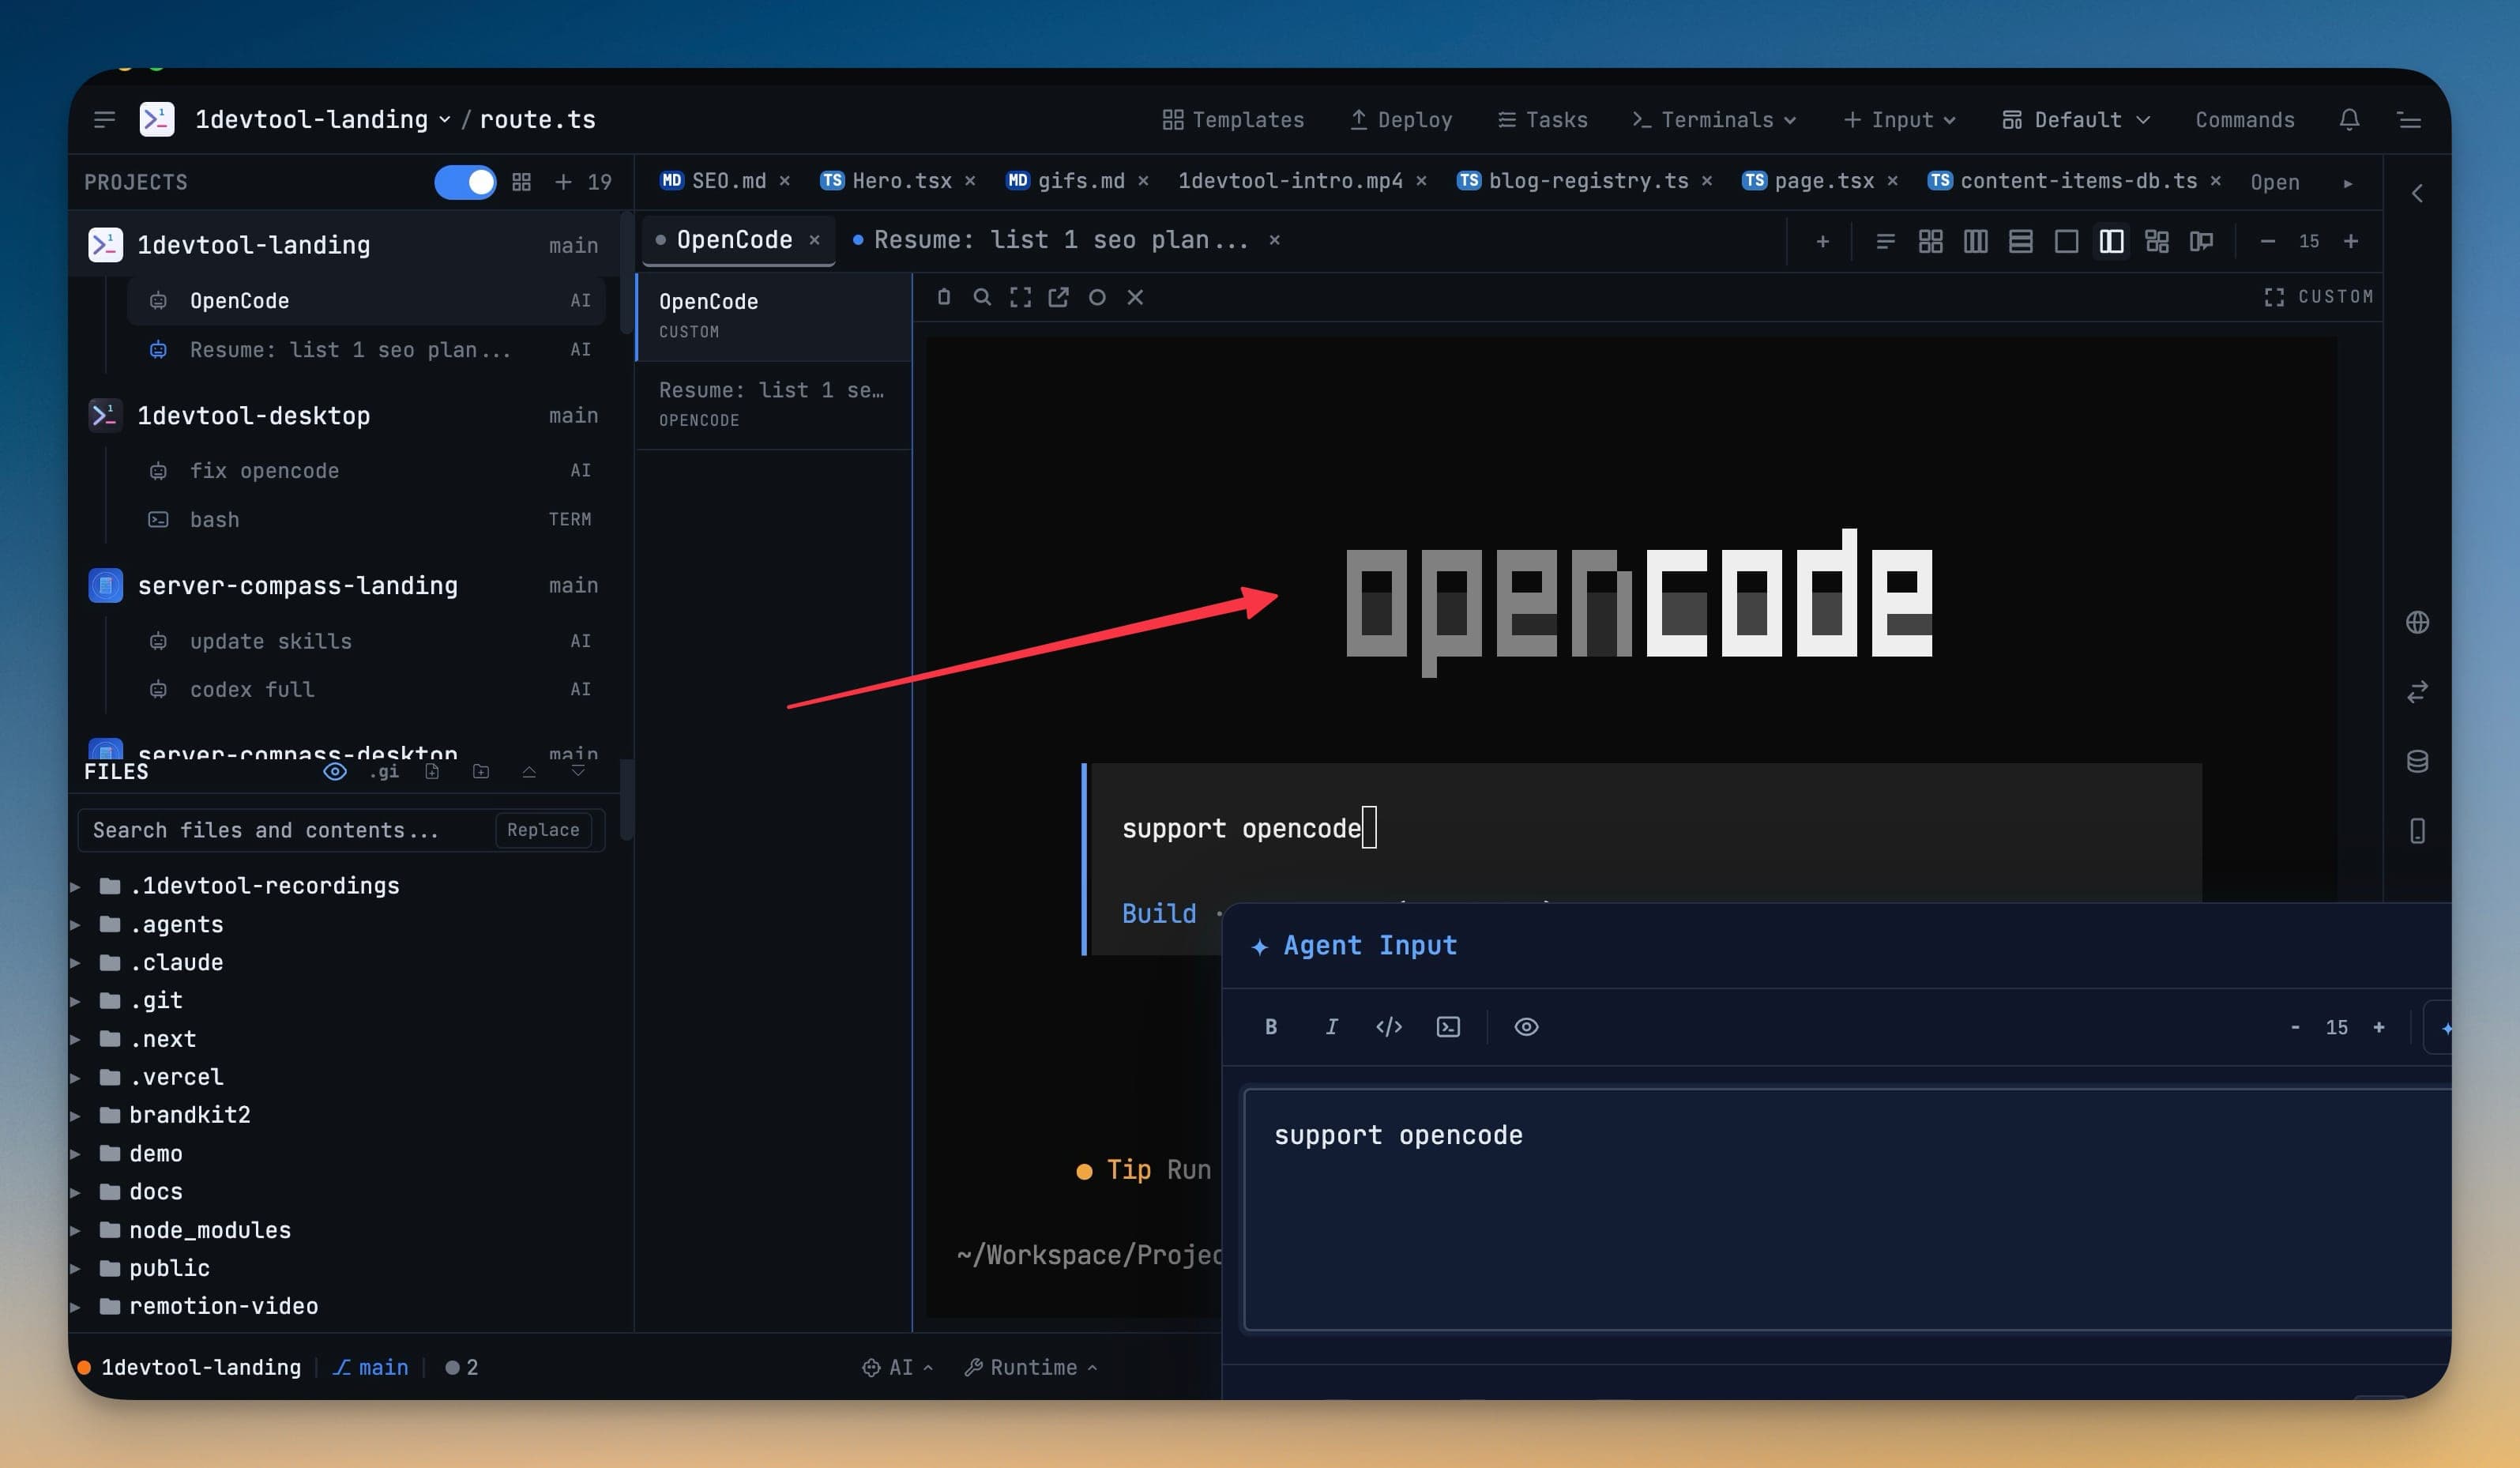Click the main branch in status bar

tap(370, 1367)
